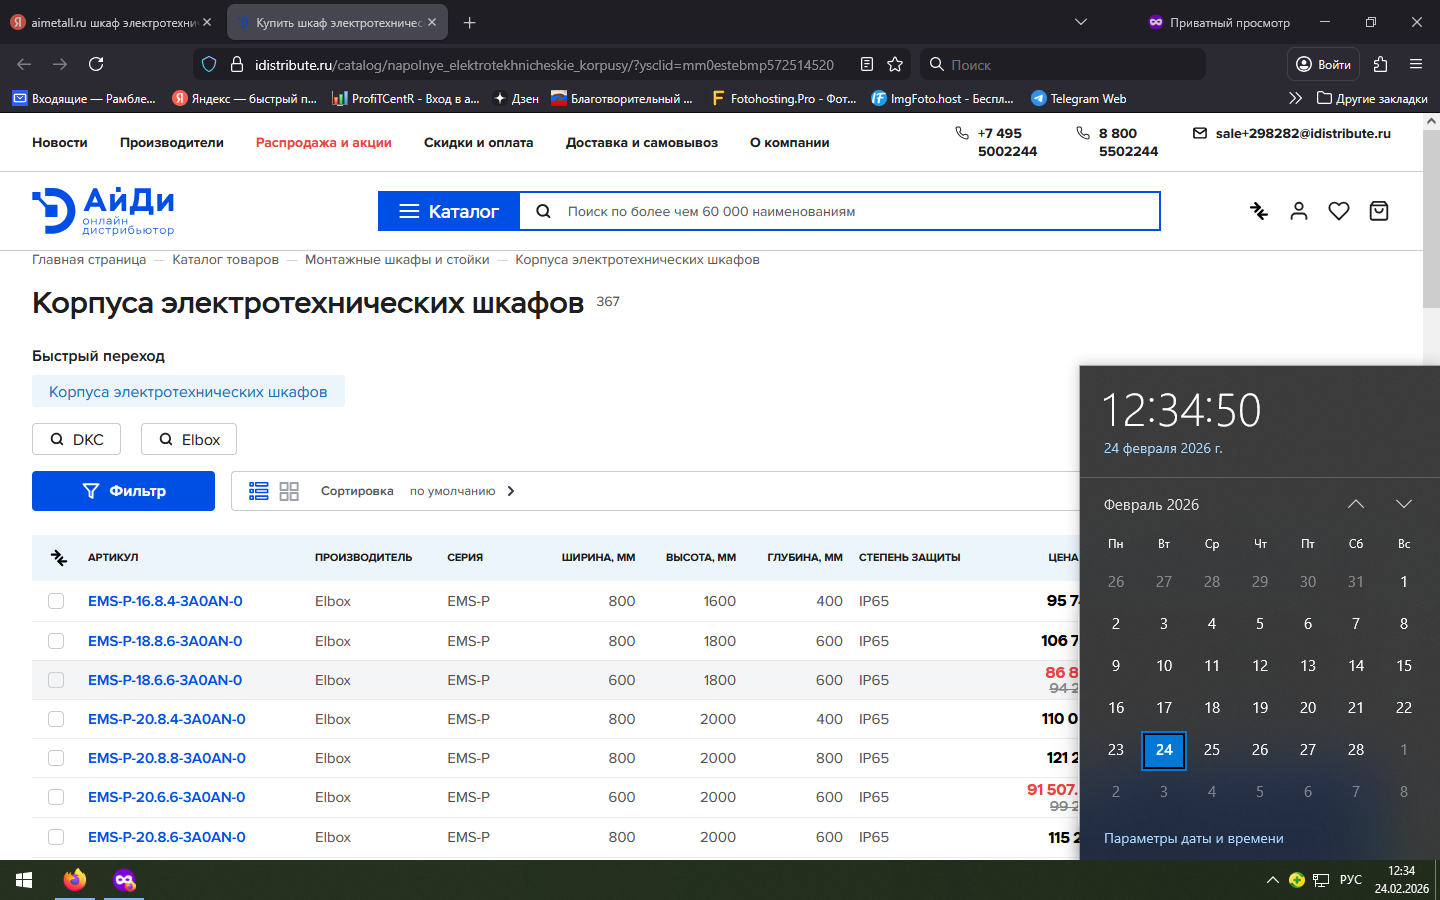Open the Firefox extensions icon
1440x900 pixels.
[x=1381, y=64]
